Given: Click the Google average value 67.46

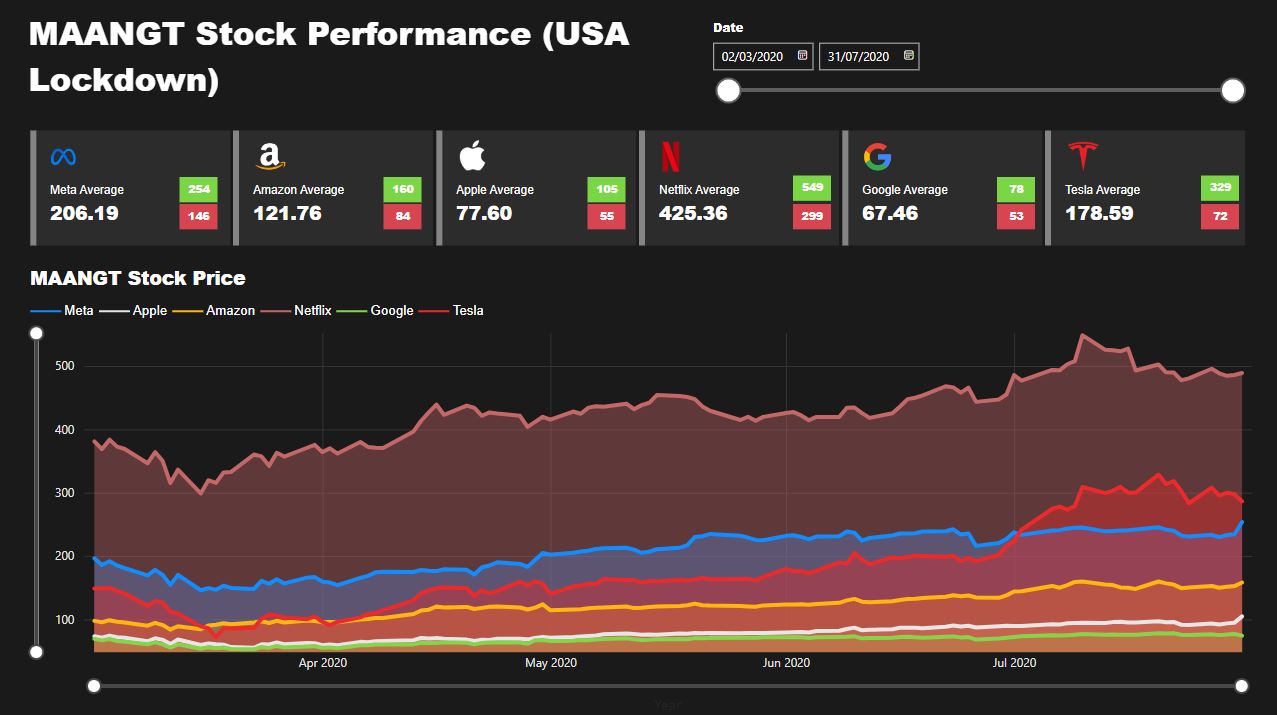Looking at the screenshot, I should pyautogui.click(x=890, y=213).
